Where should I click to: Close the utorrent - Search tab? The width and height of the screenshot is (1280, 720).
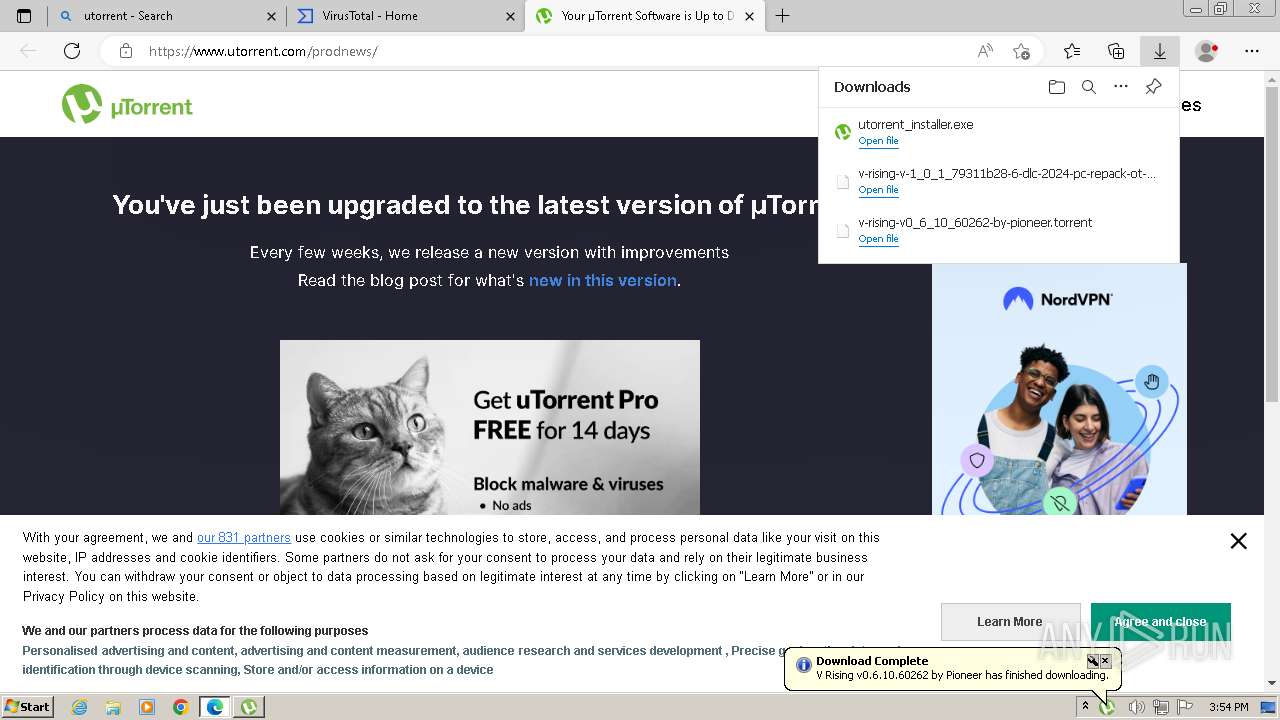coord(272,16)
